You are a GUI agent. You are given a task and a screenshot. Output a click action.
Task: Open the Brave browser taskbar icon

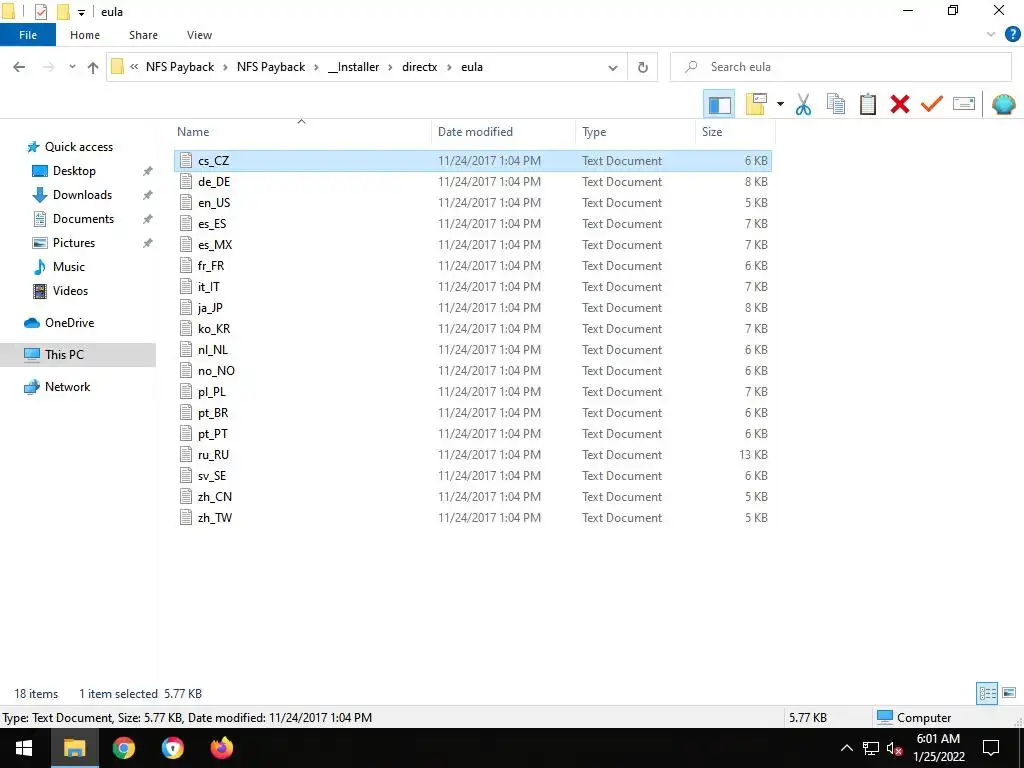click(172, 748)
